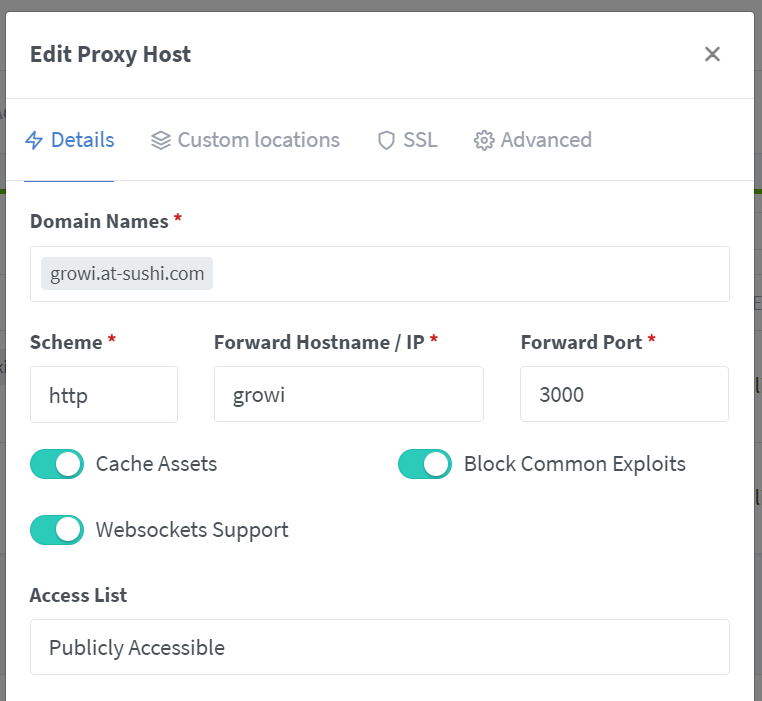Switch to the Custom locations tab
The width and height of the screenshot is (762, 701).
[245, 140]
